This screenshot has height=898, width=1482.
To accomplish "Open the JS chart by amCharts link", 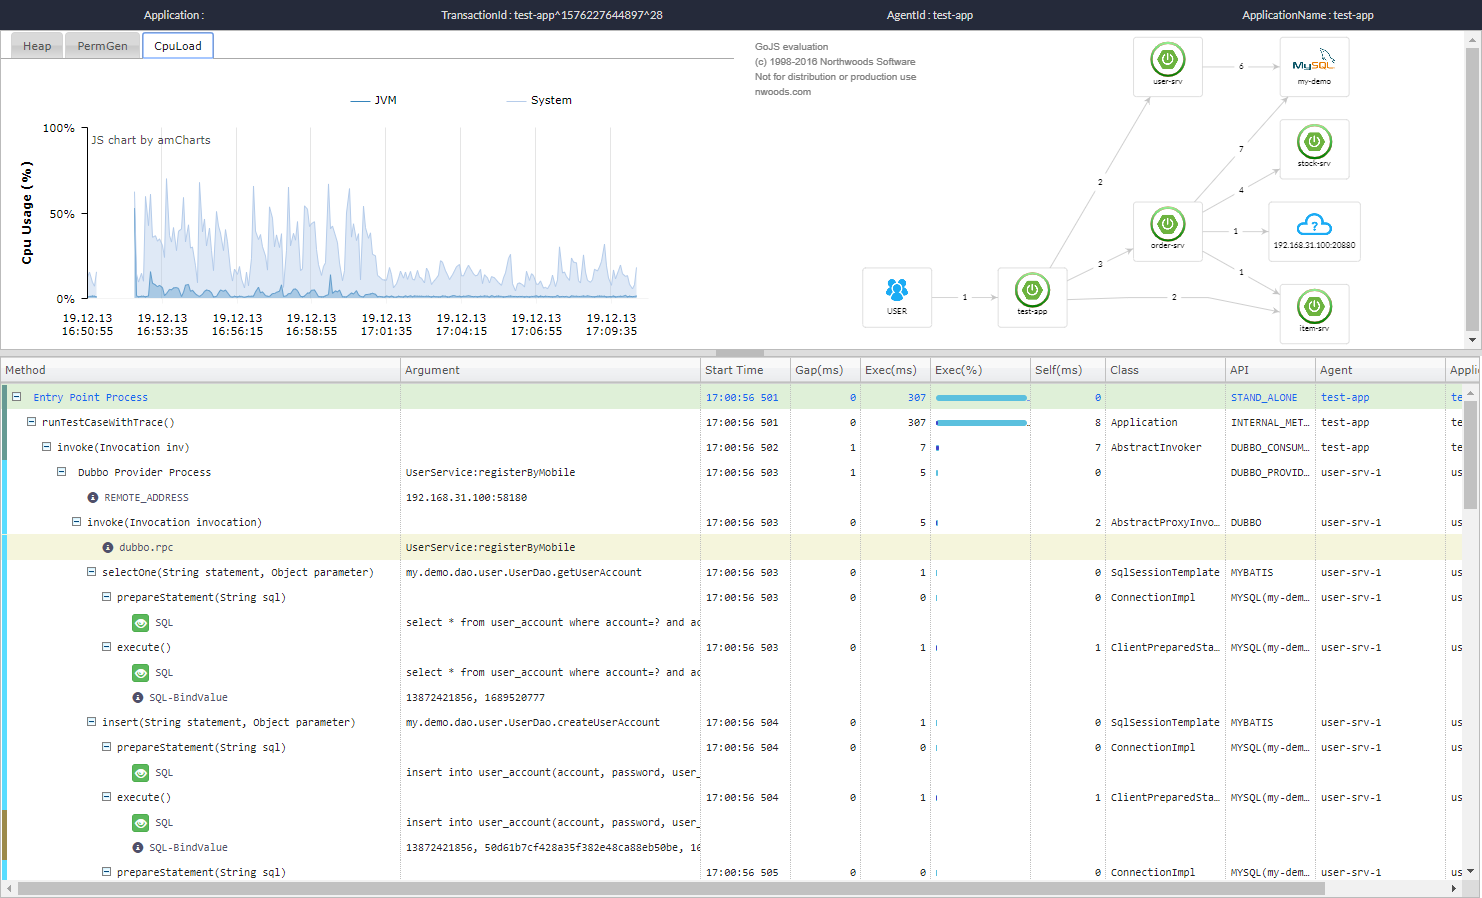I will pos(151,140).
